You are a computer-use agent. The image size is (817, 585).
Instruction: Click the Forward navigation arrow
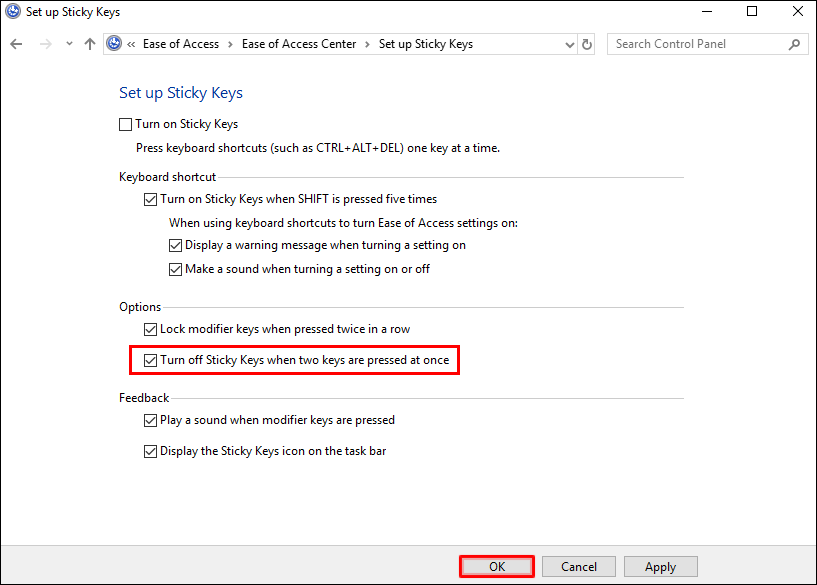click(x=44, y=44)
